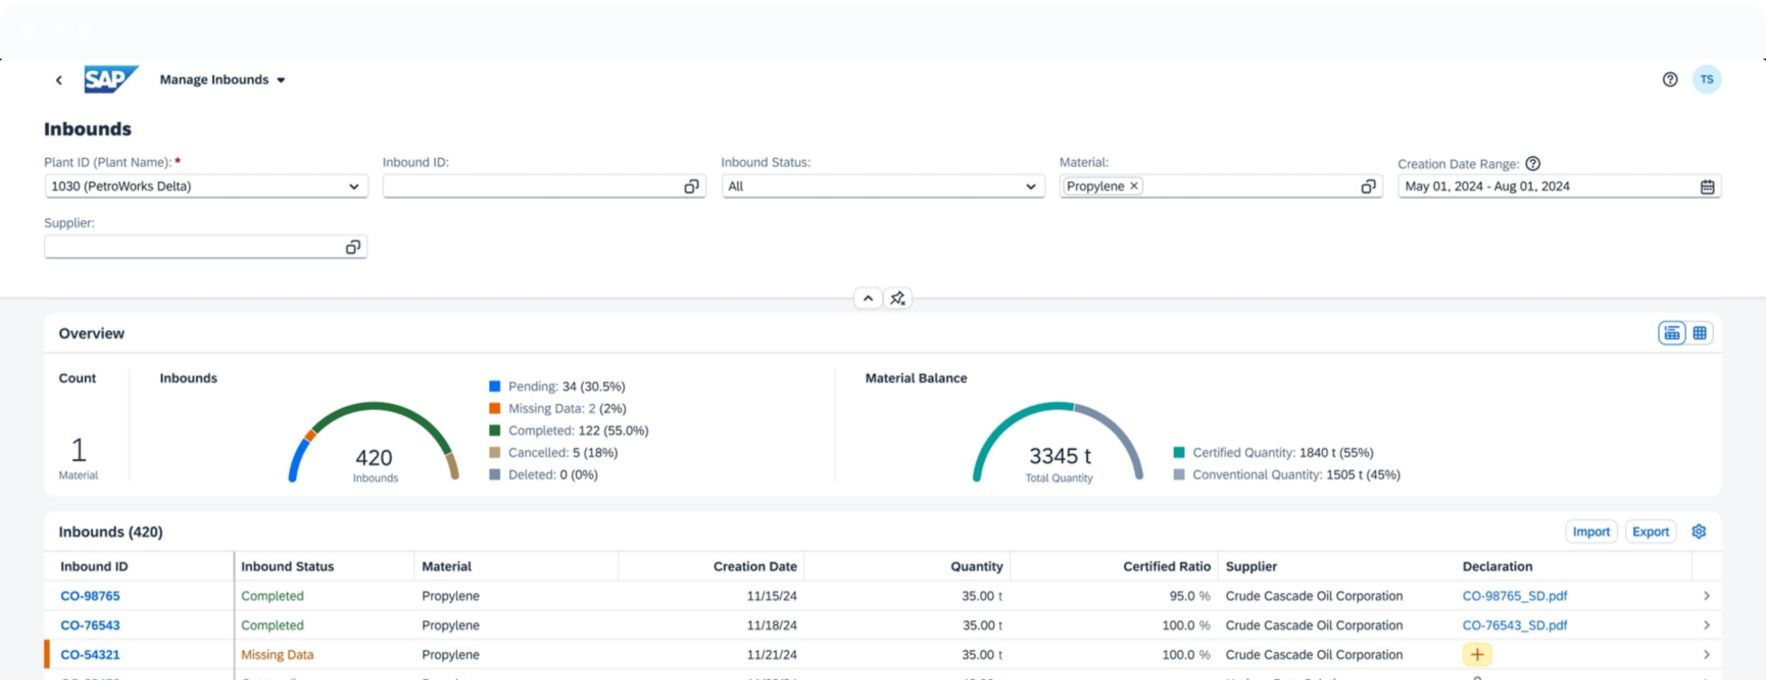Click the blue Pending legend swatch

pyautogui.click(x=494, y=386)
